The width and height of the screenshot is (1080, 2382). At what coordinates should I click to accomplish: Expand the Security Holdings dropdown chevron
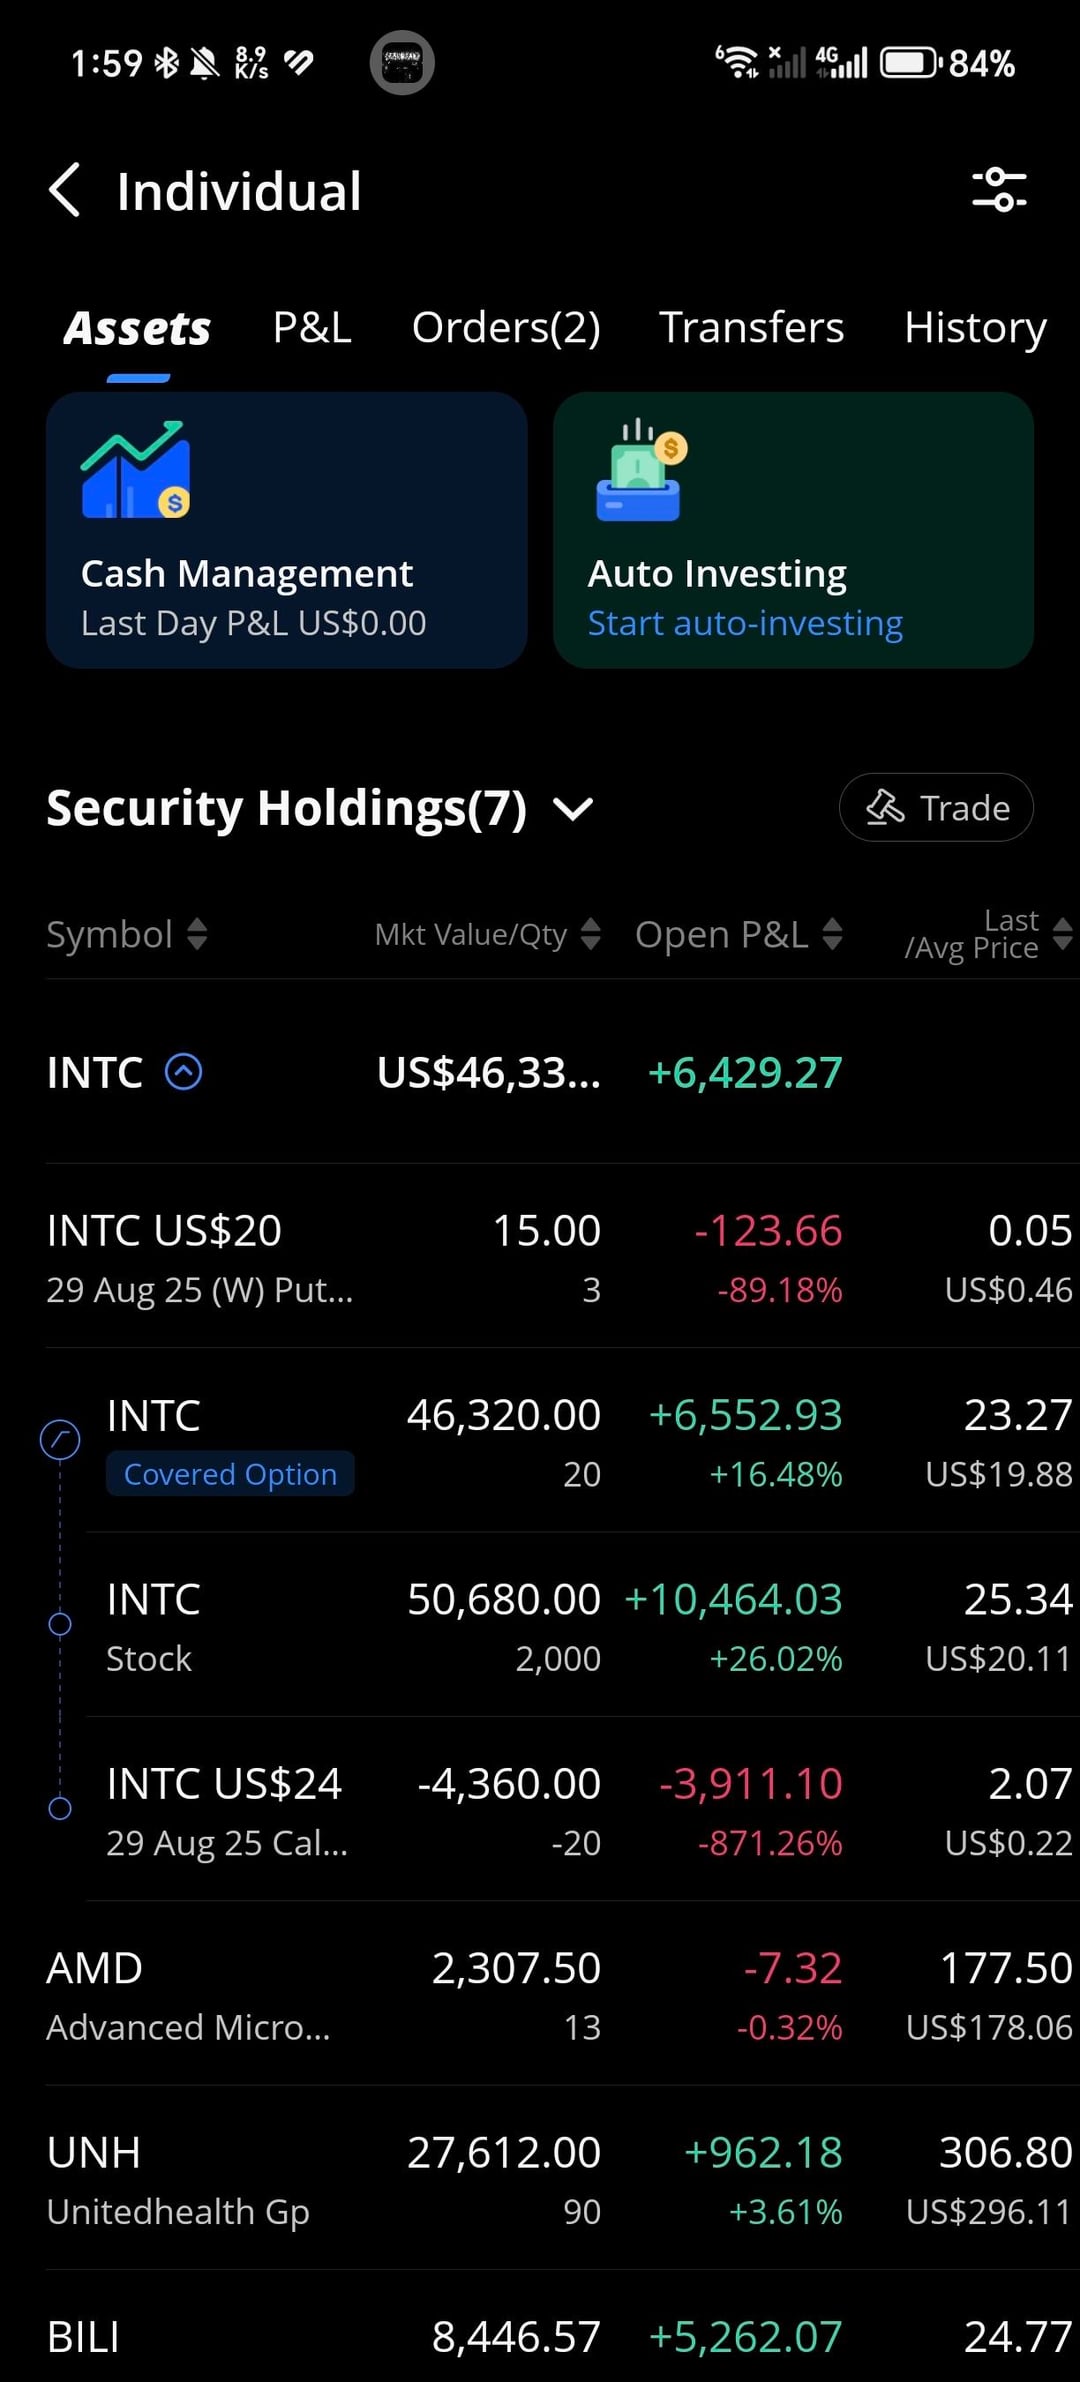coord(574,808)
